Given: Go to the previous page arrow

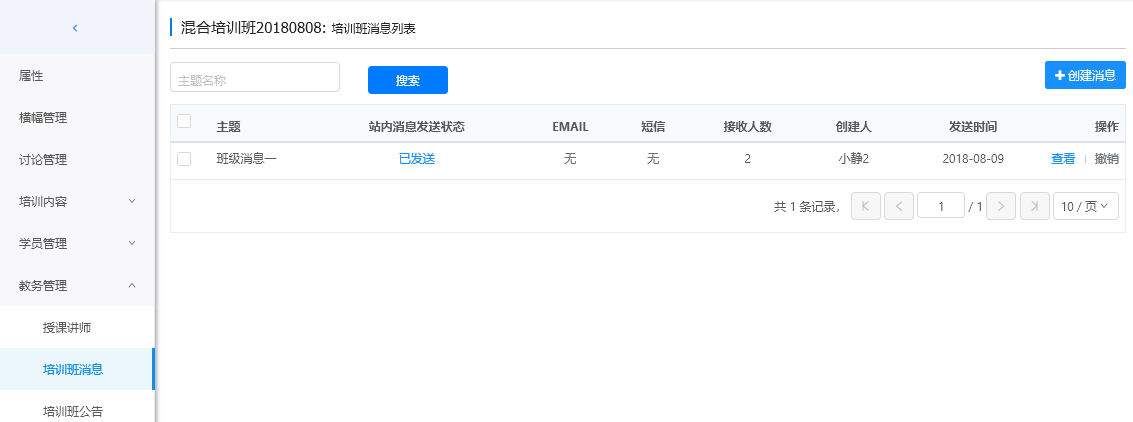Looking at the screenshot, I should click(899, 206).
